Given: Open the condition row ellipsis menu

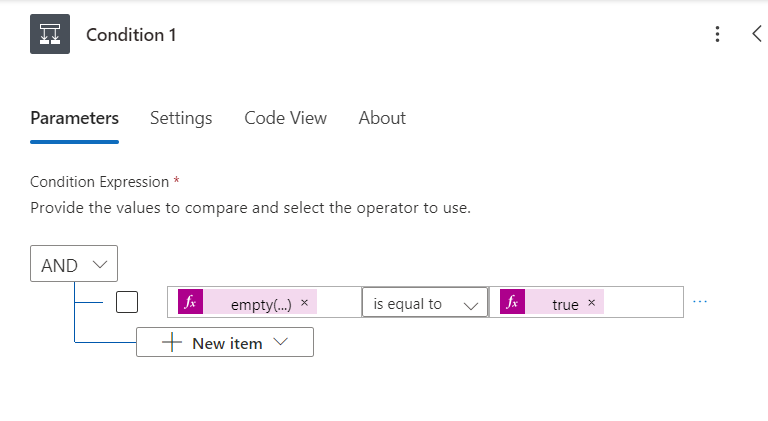Looking at the screenshot, I should click(x=700, y=302).
